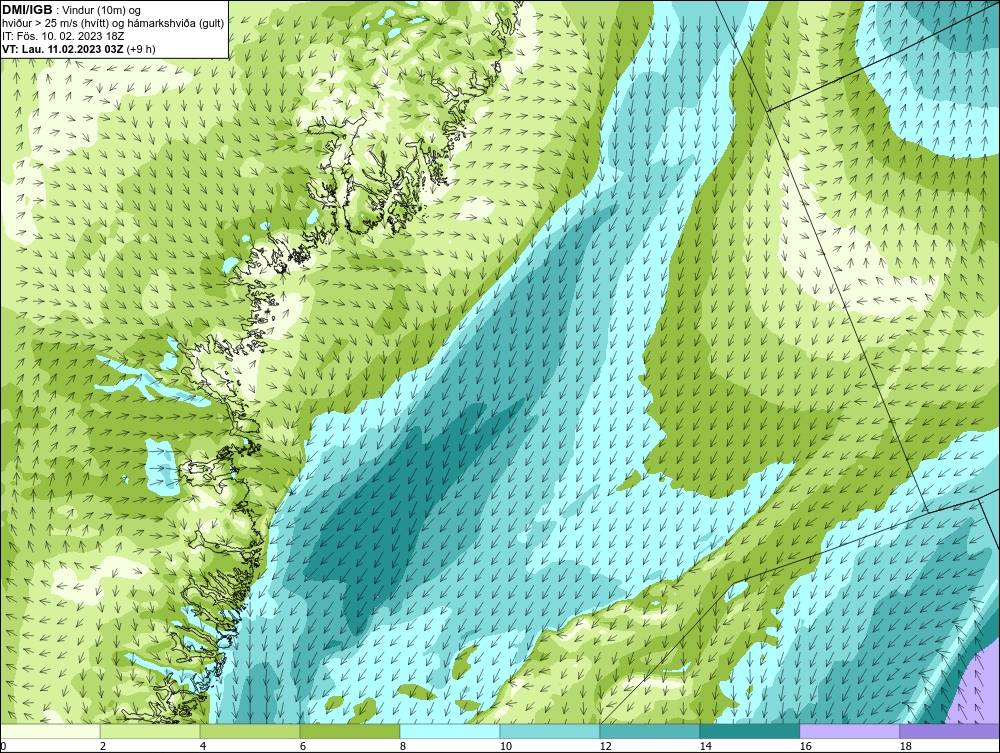Screen dimensions: 1000x753
Task: Click the 'VT: Lau. 11.02.2023 03Z' valid time
Action: (63, 48)
